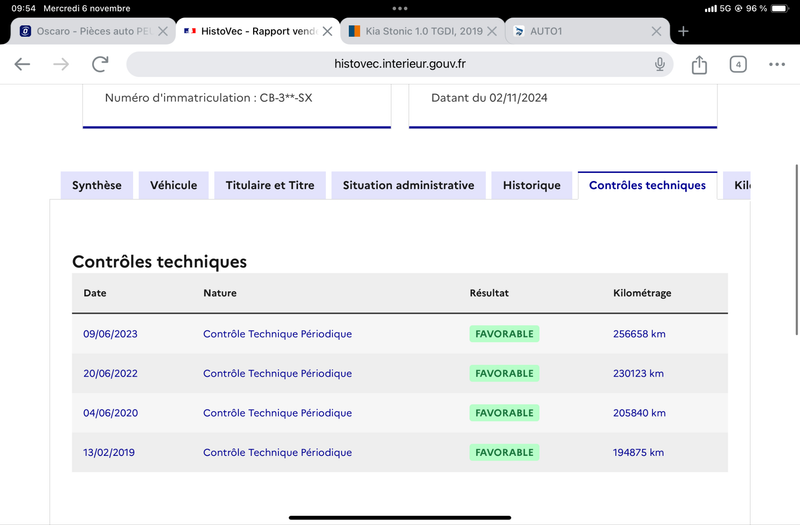Click the Kilométrage column header
Viewport: 800px width, 525px height.
point(642,293)
